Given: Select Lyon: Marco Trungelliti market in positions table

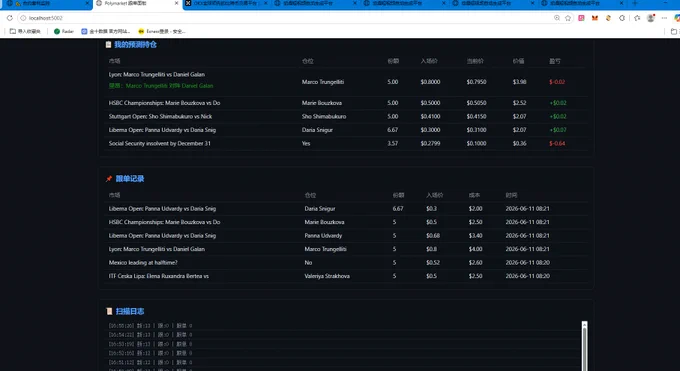Looking at the screenshot, I should [x=157, y=75].
